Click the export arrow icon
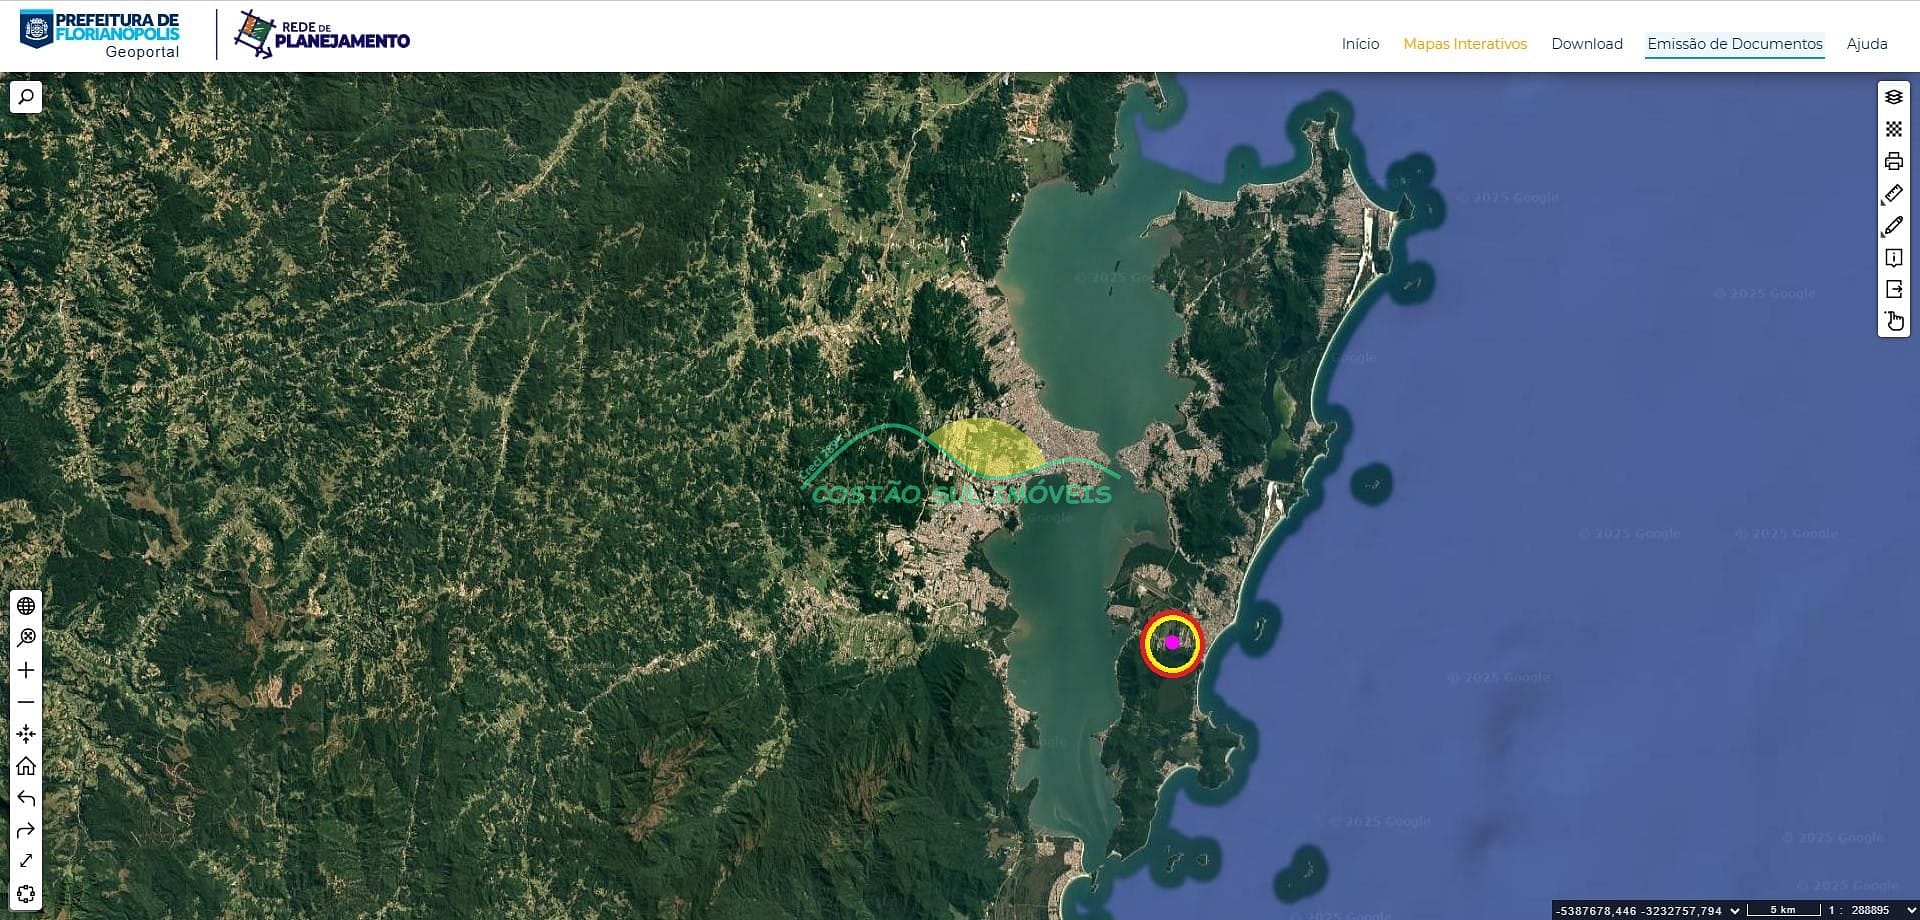The image size is (1920, 920). pyautogui.click(x=1893, y=290)
